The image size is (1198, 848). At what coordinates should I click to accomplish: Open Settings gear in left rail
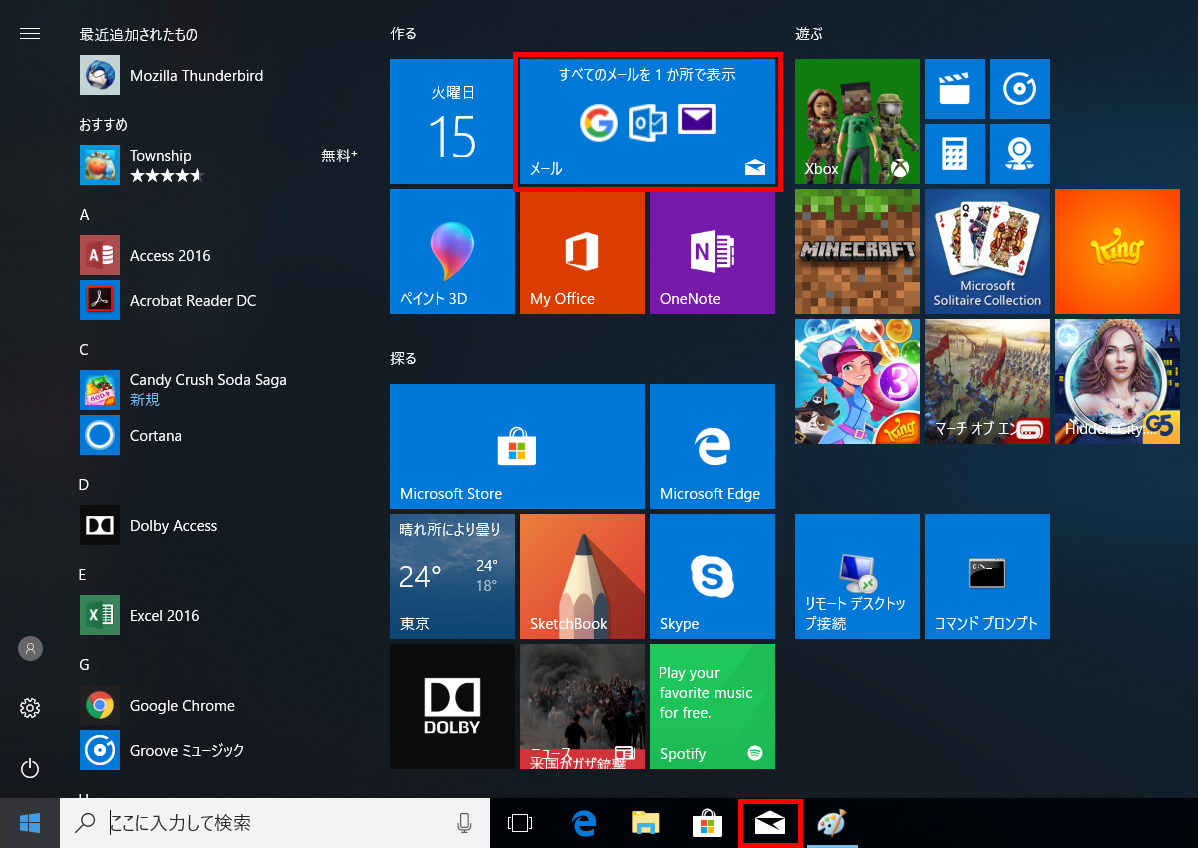click(30, 708)
